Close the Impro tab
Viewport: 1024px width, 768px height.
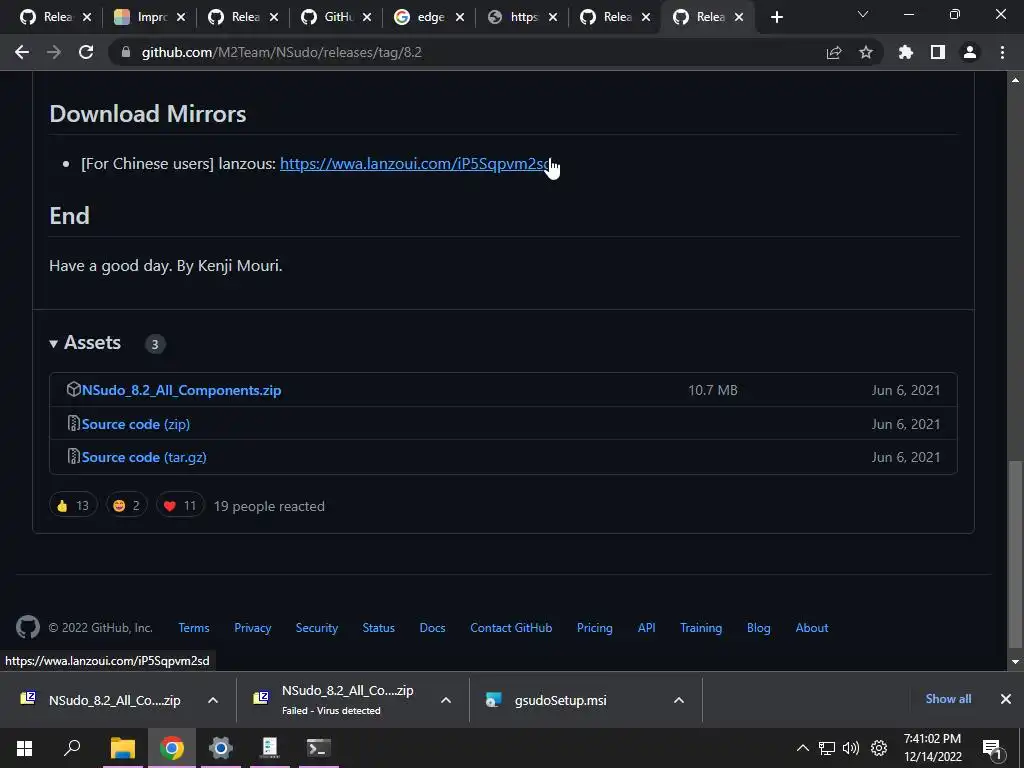[181, 18]
